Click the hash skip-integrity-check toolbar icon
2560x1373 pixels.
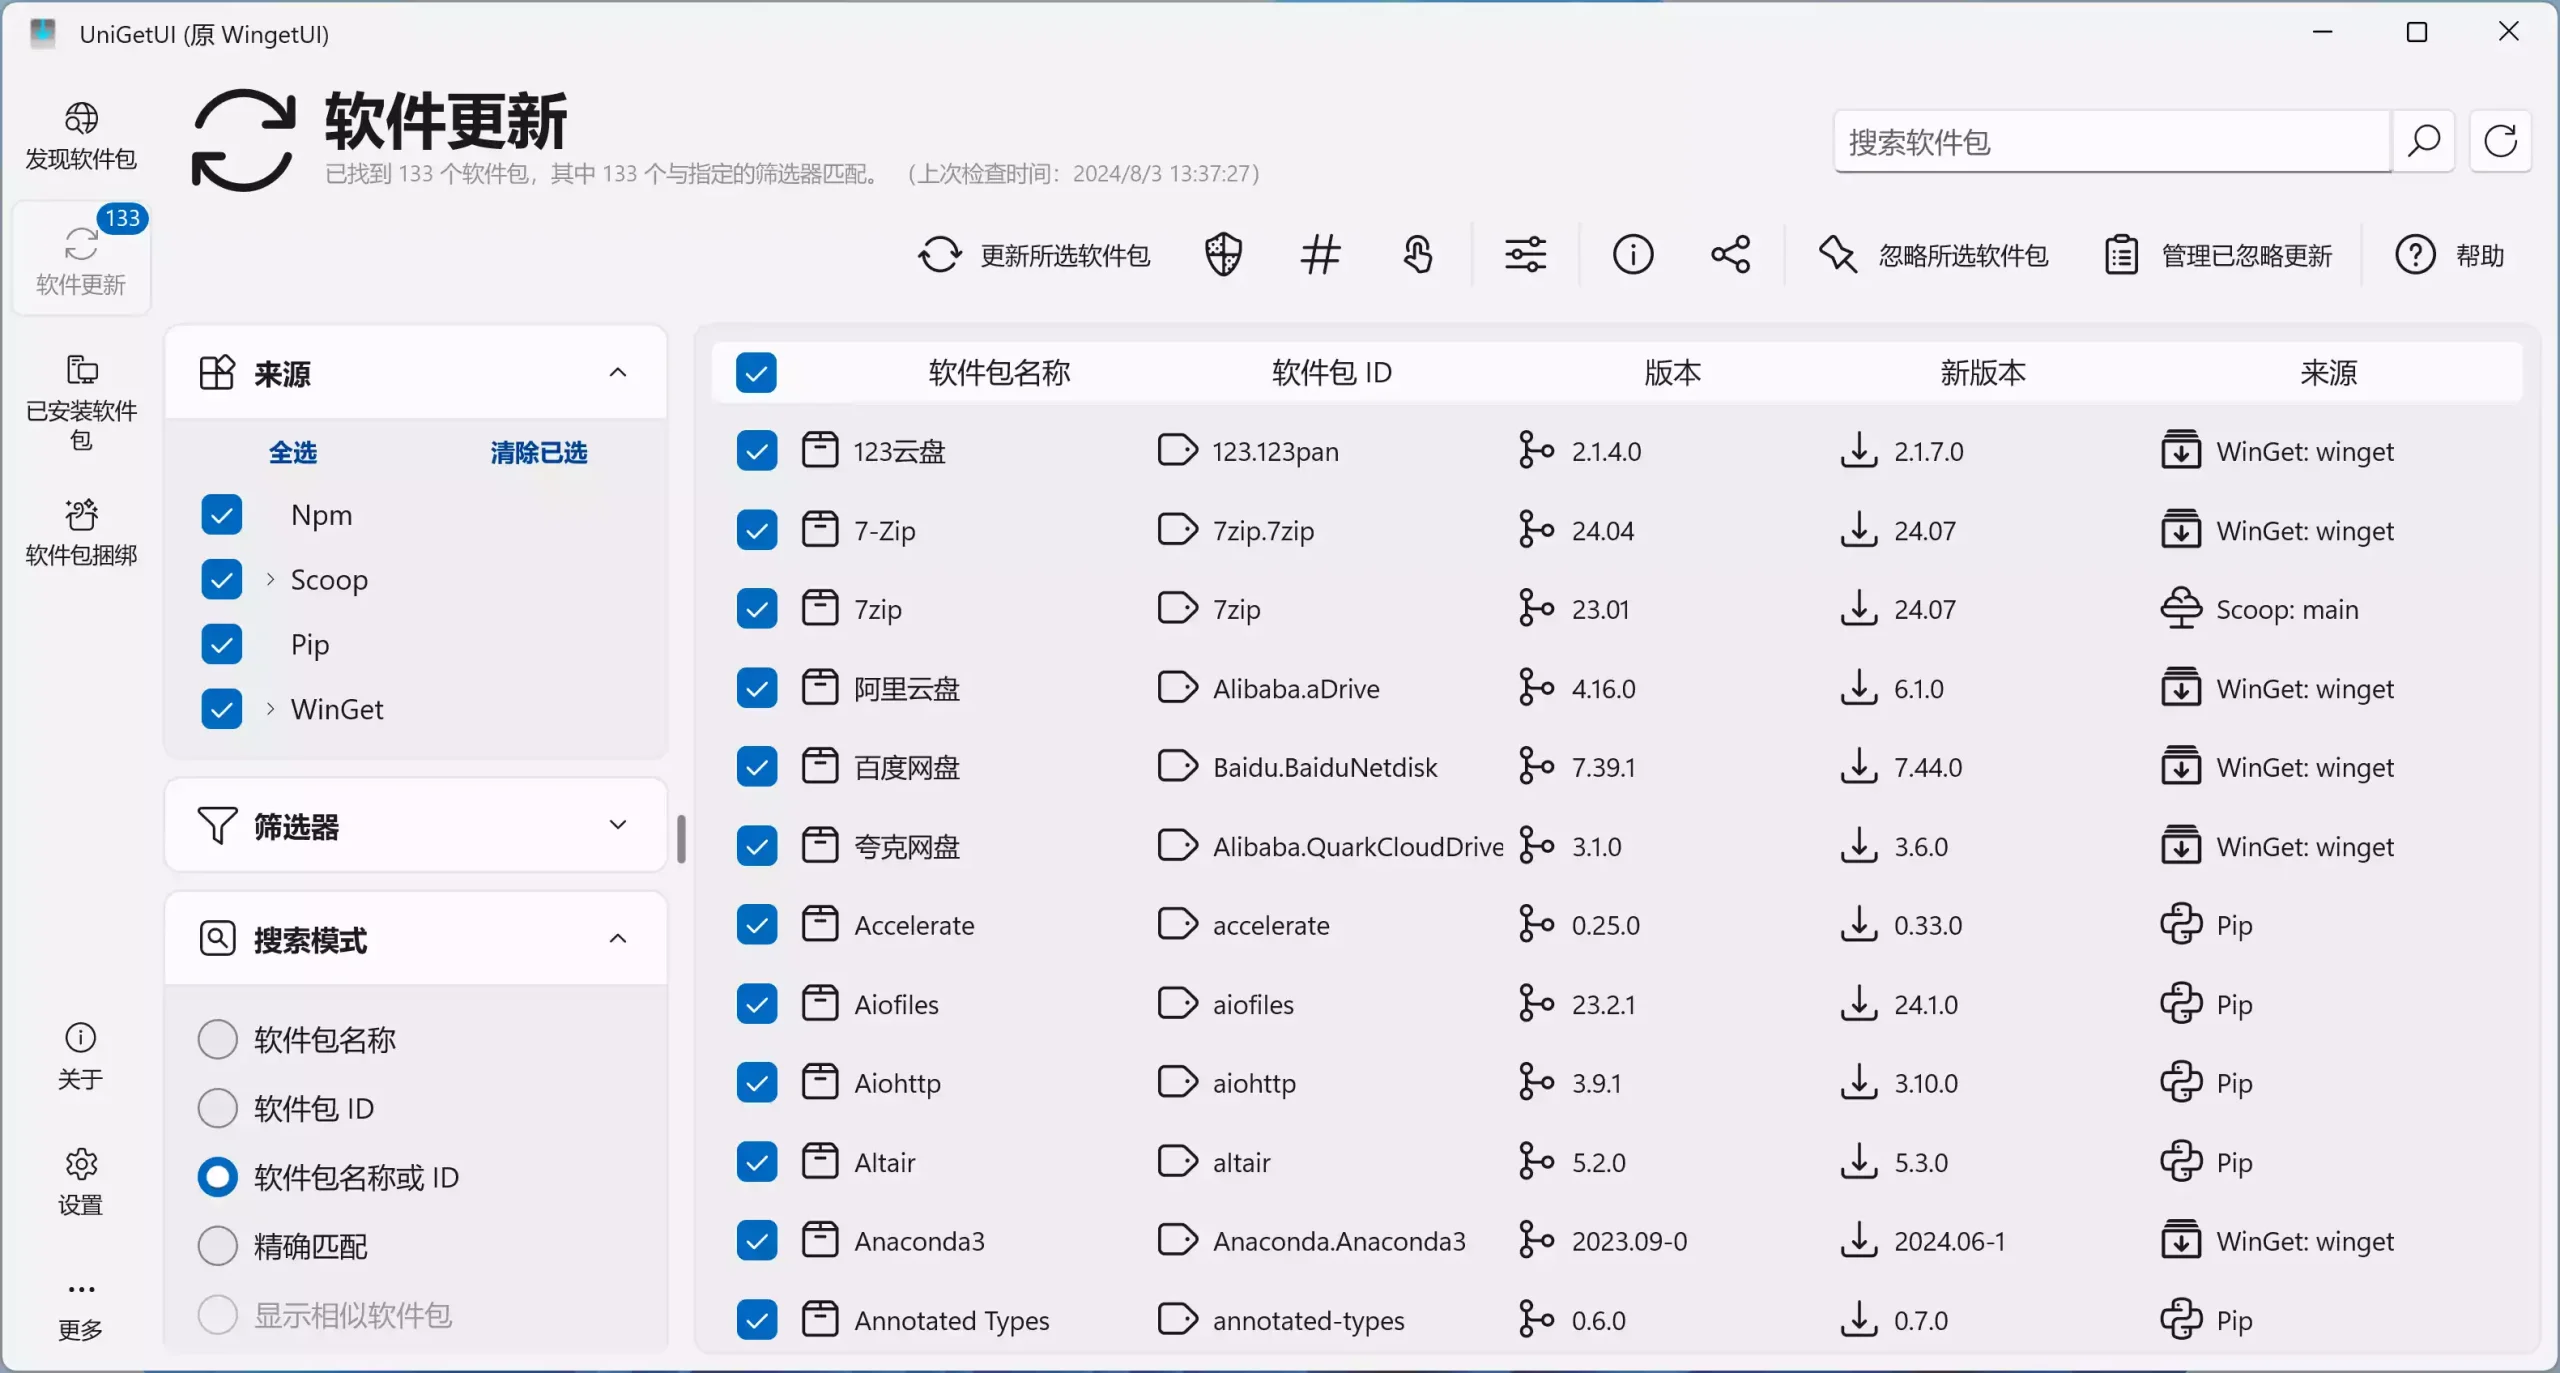(1320, 255)
